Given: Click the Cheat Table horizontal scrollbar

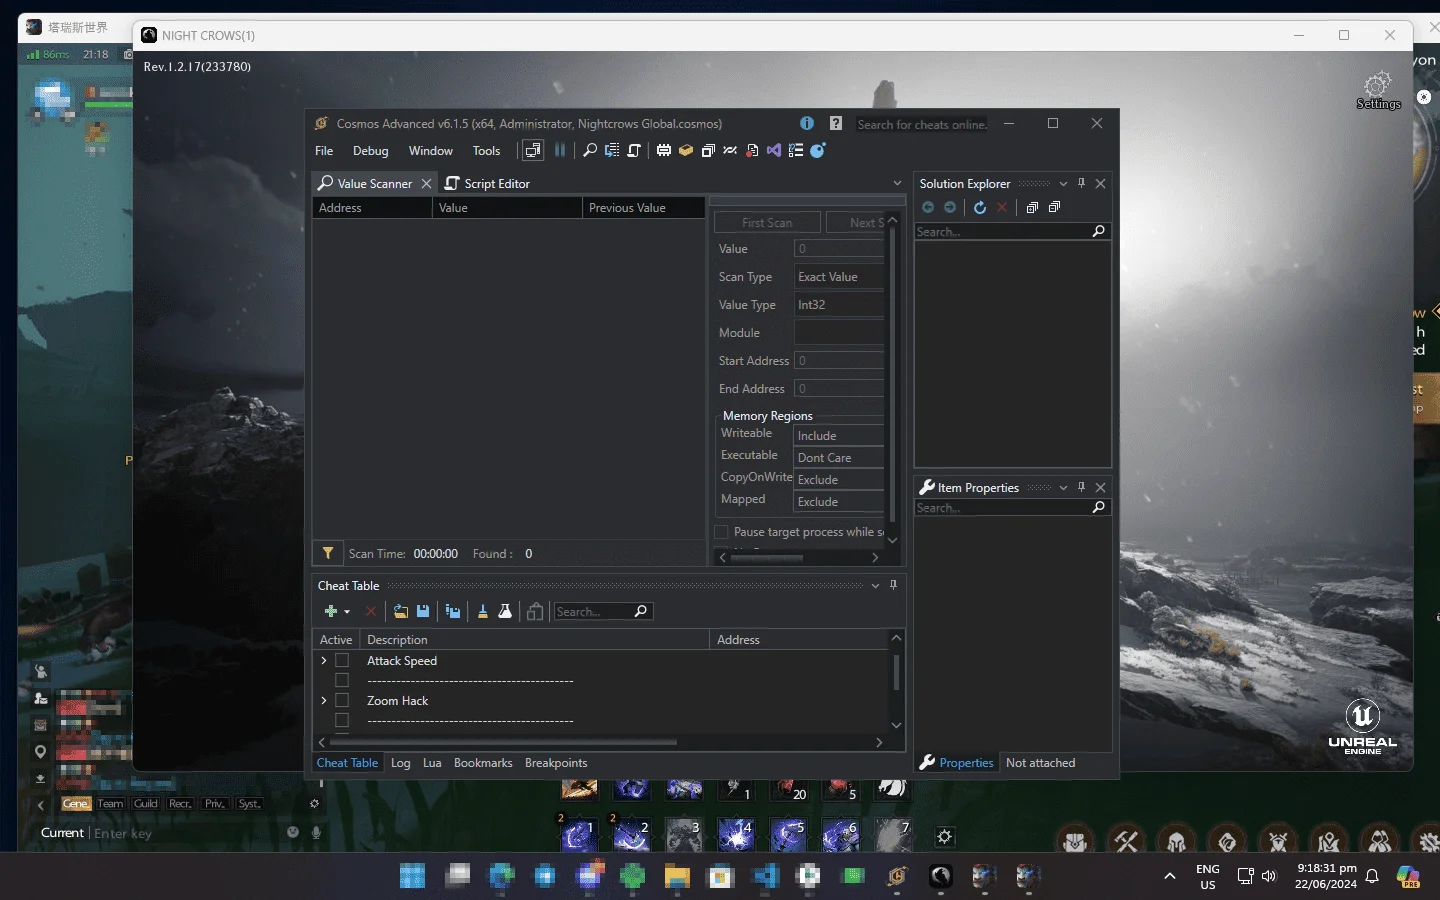Looking at the screenshot, I should point(503,742).
